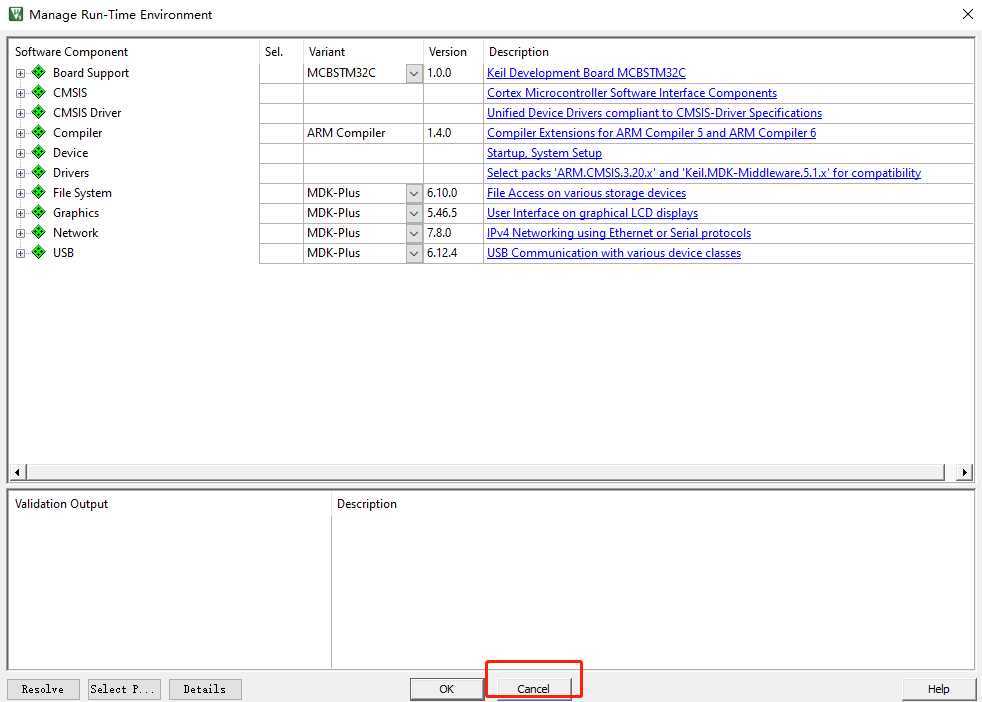This screenshot has width=982, height=702.
Task: Click the Network green diamond icon
Action: [x=39, y=232]
